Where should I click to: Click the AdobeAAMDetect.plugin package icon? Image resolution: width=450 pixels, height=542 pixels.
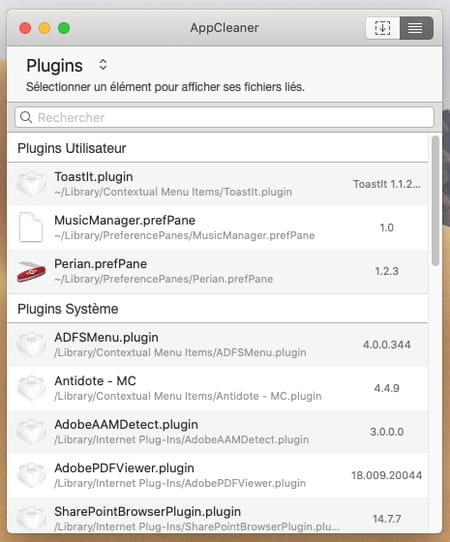click(31, 431)
